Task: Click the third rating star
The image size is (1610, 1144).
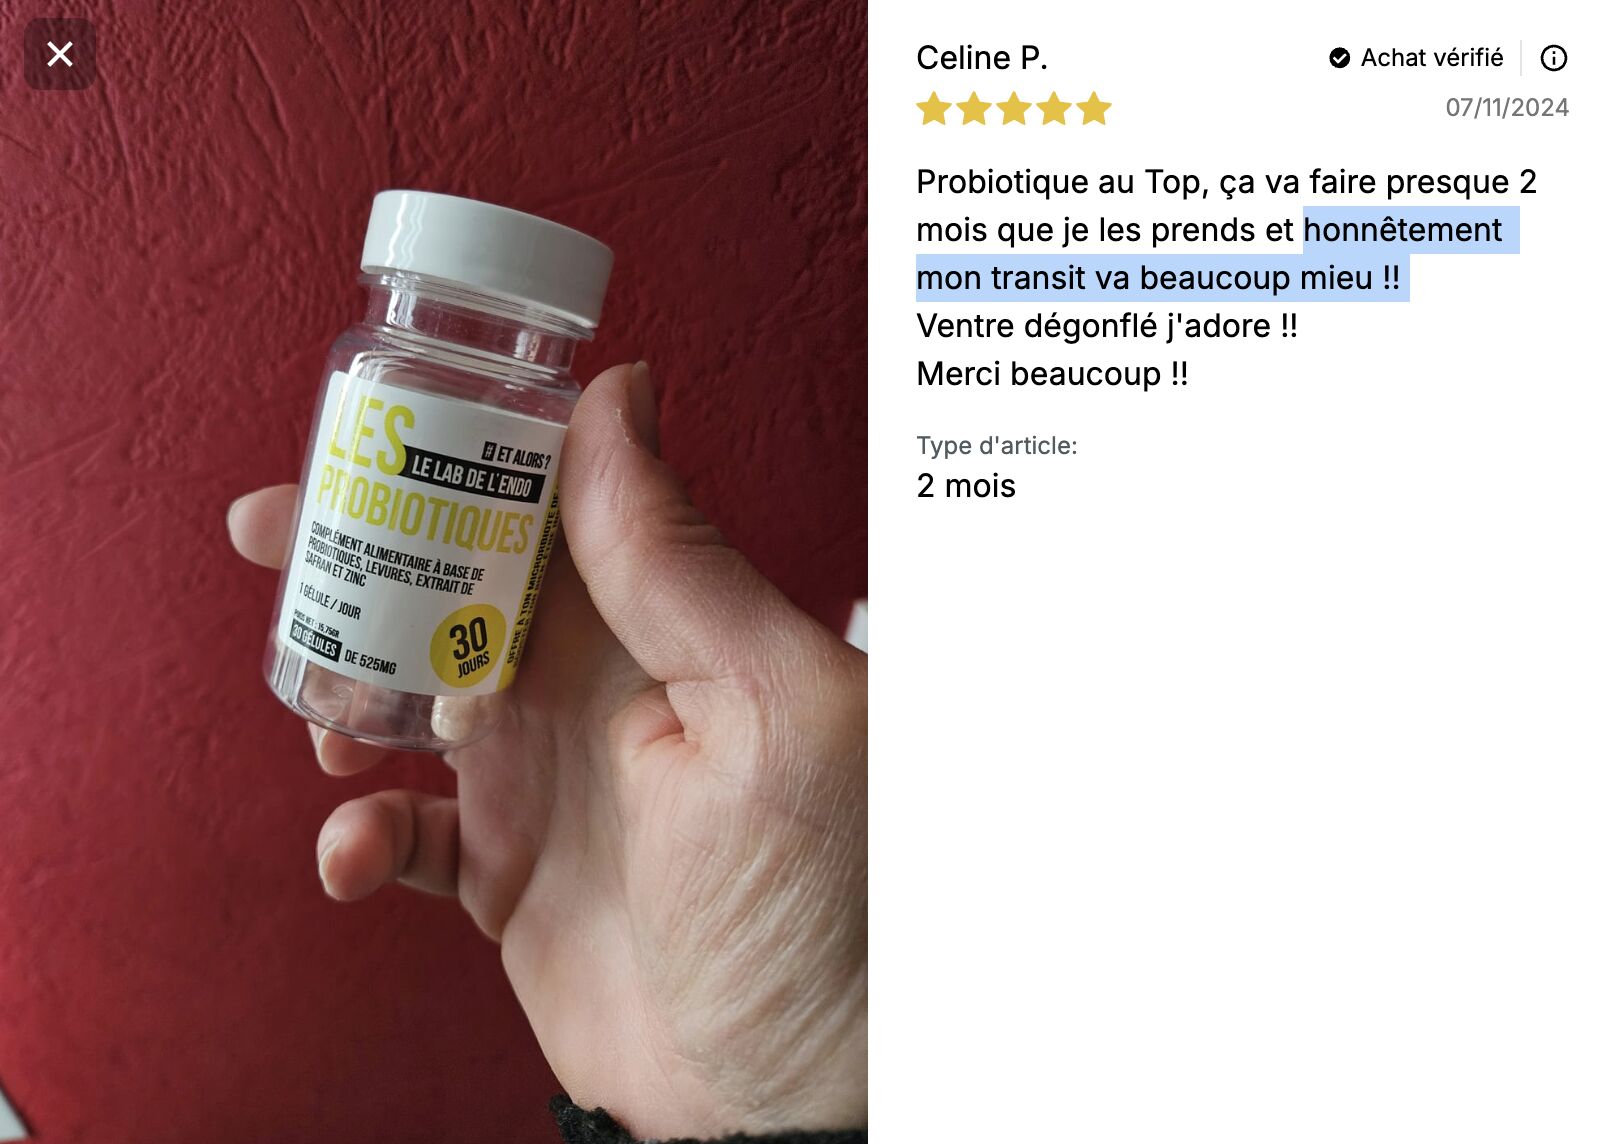Action: 1014,108
